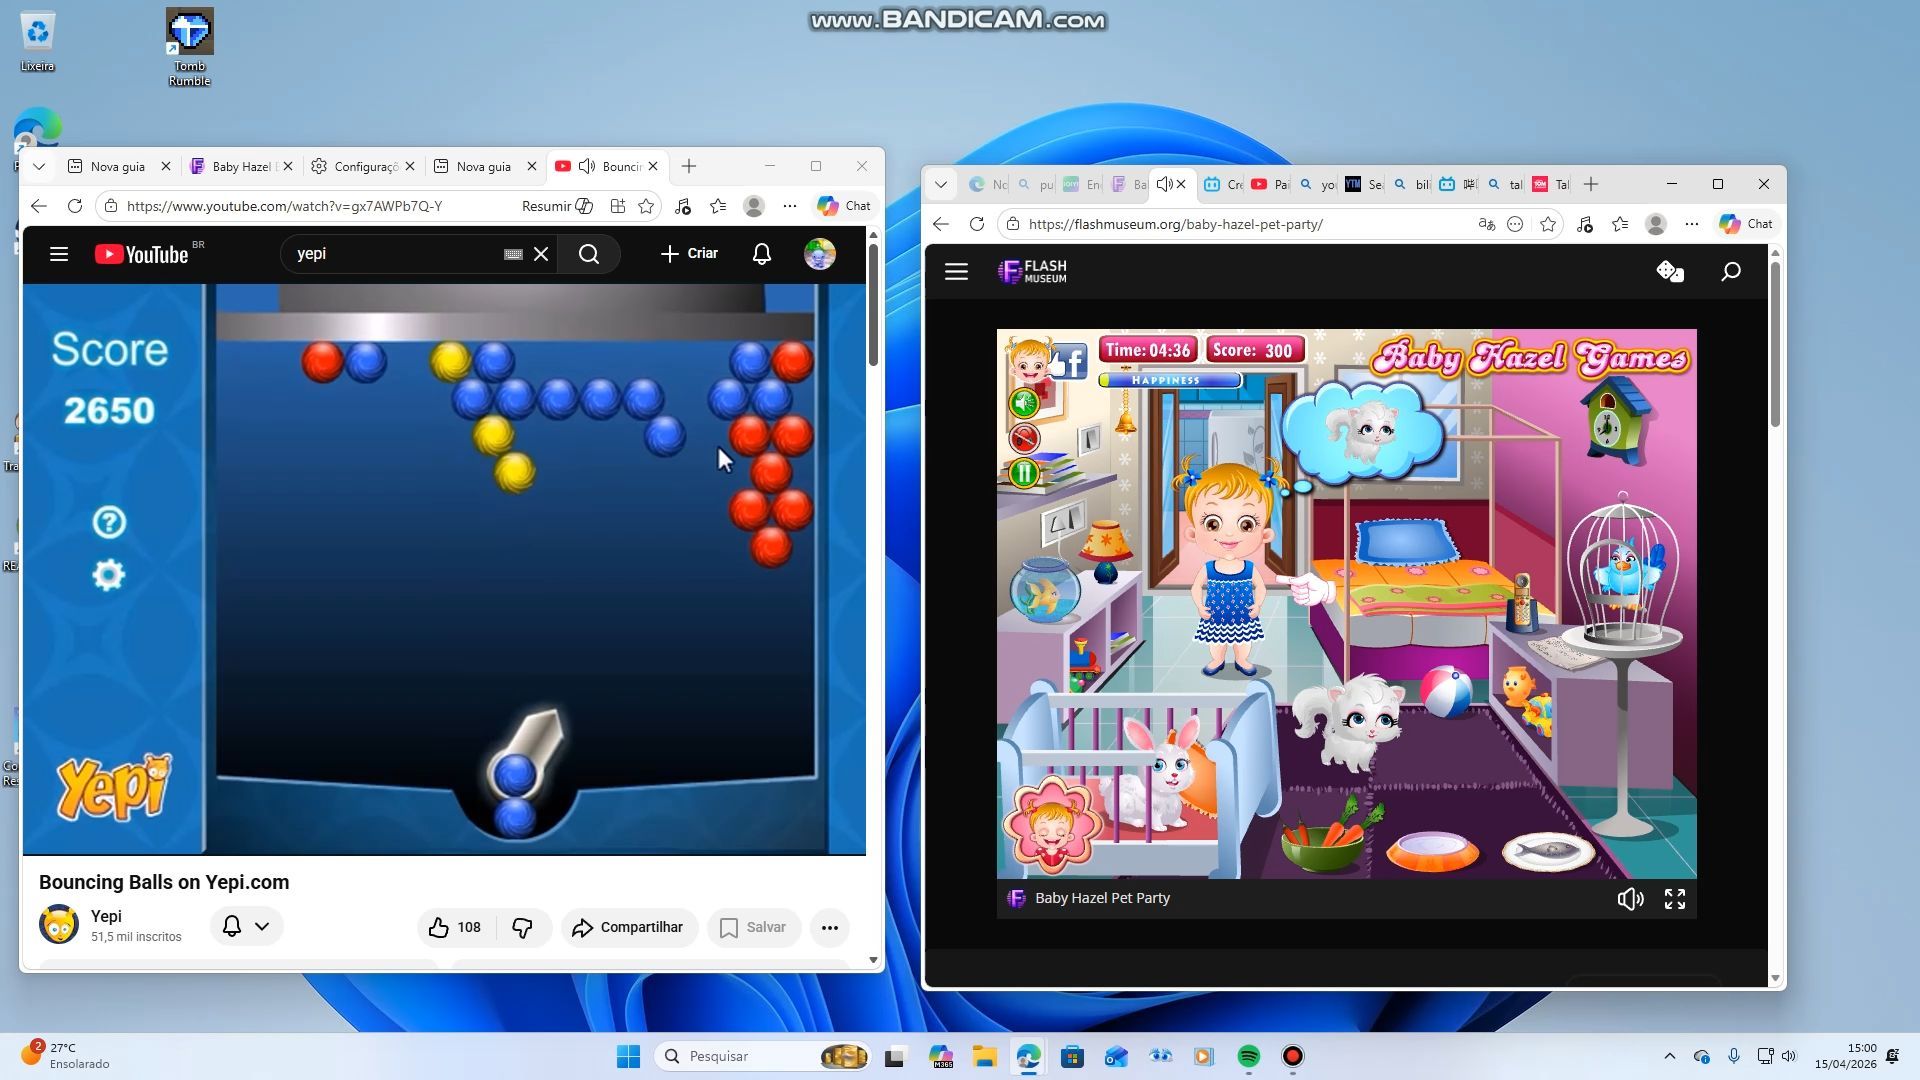Click the Criar button on YouTube
The width and height of the screenshot is (1920, 1080).
coord(689,254)
